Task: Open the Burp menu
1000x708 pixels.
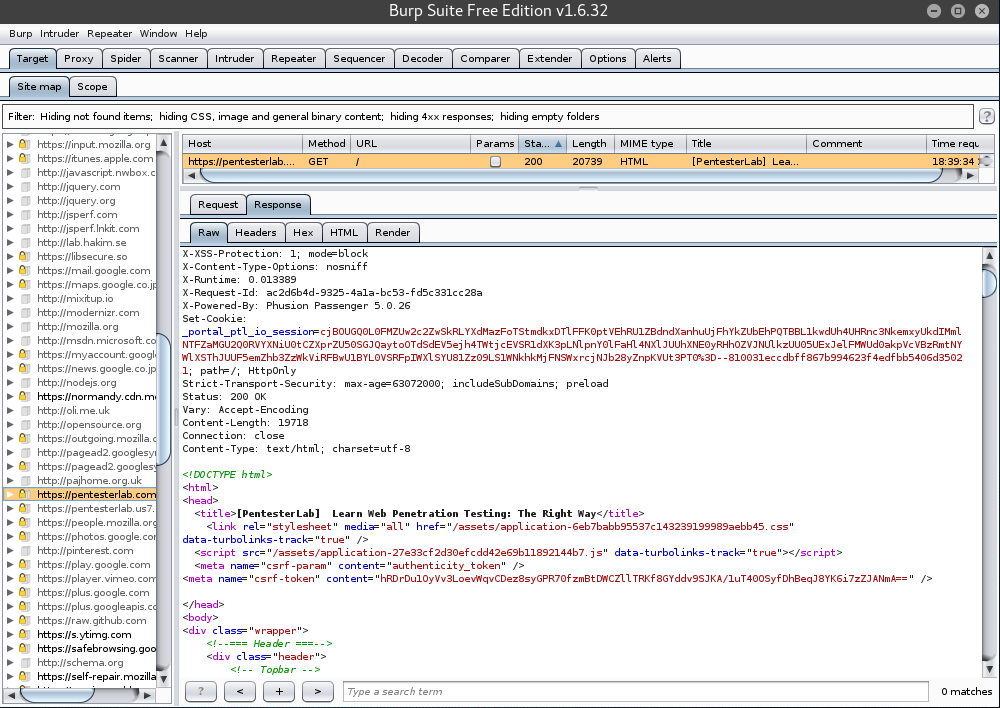Action: pyautogui.click(x=20, y=34)
